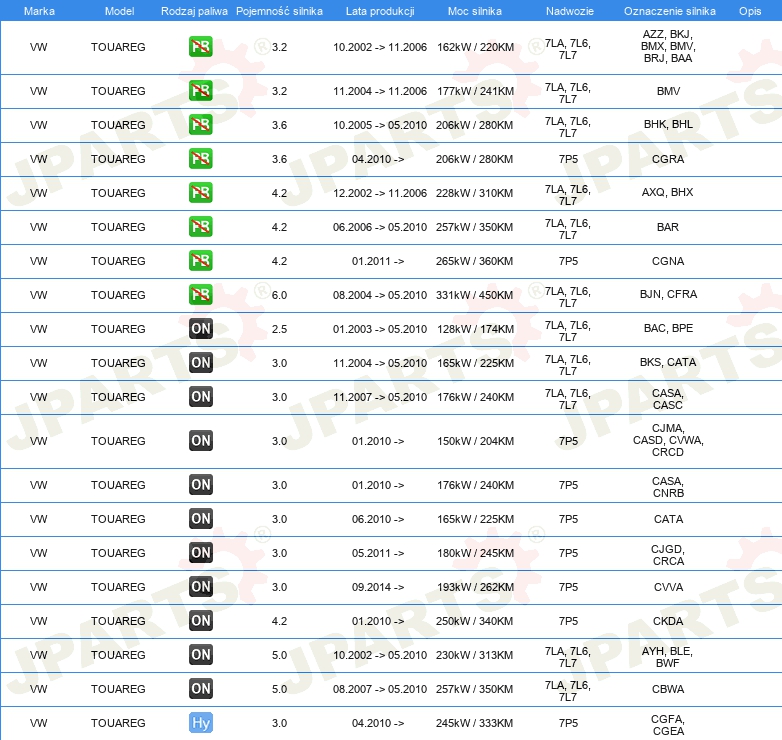Screen dimensions: 782x740
Task: Click the ON icon in the CJGD, CRCA row
Action: point(200,553)
